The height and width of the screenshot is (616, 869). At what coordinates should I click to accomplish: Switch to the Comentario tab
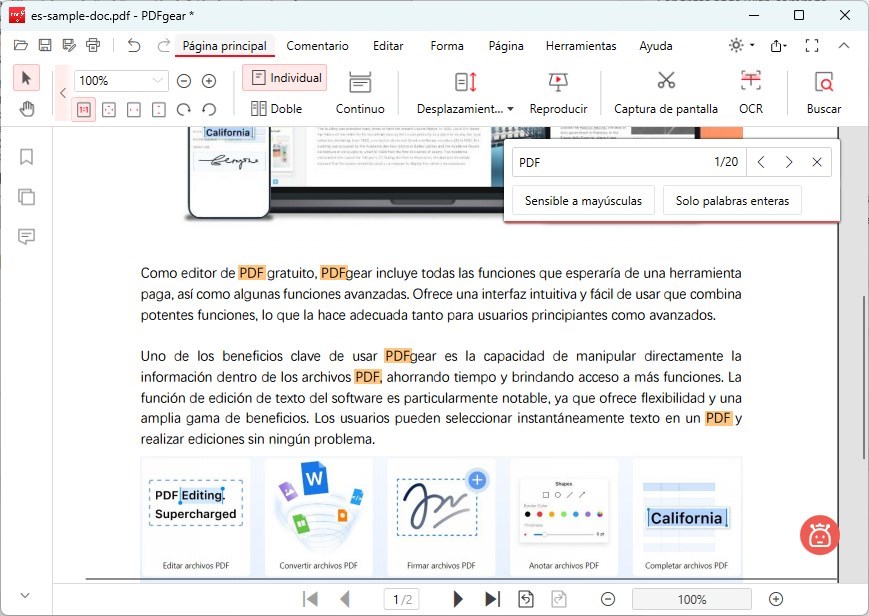tap(318, 46)
